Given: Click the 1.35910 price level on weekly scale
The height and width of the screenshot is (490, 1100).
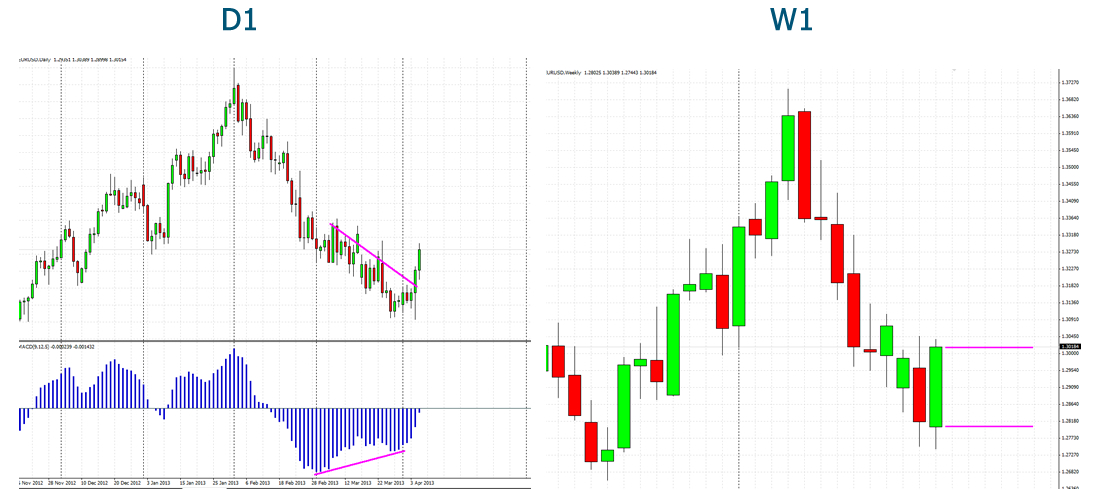Looking at the screenshot, I should pyautogui.click(x=1071, y=133).
